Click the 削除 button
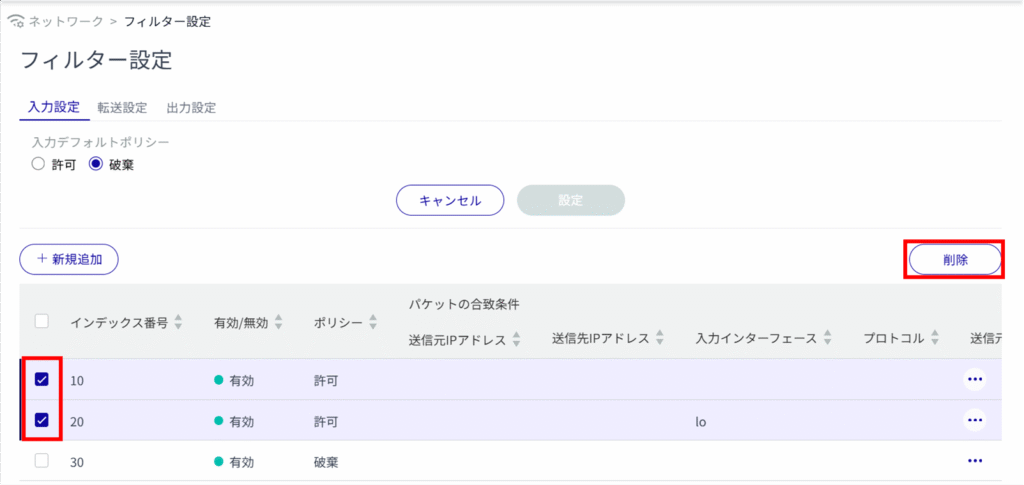 [954, 259]
